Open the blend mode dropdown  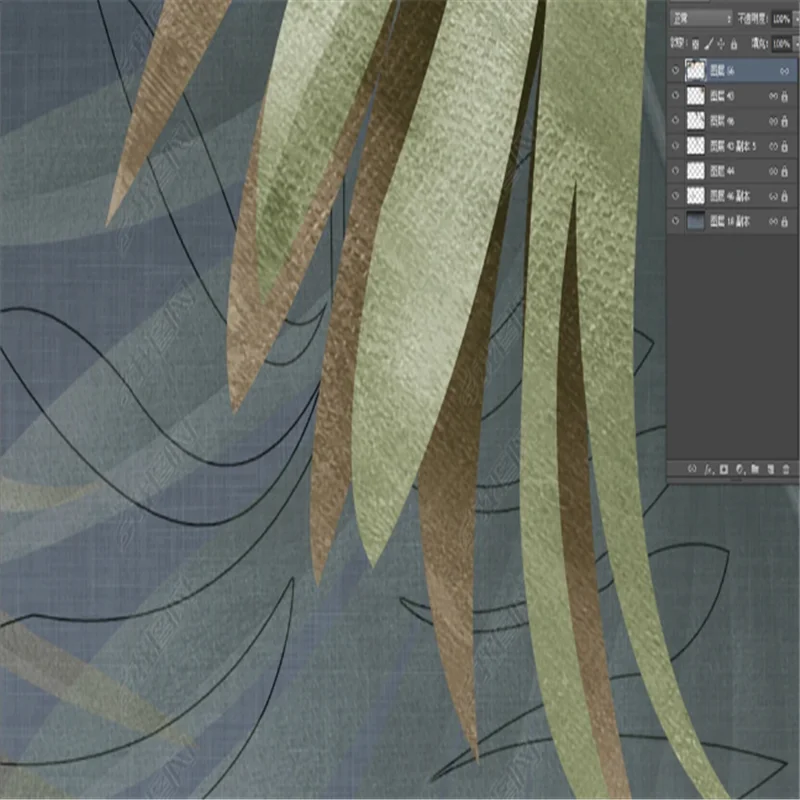[x=702, y=19]
